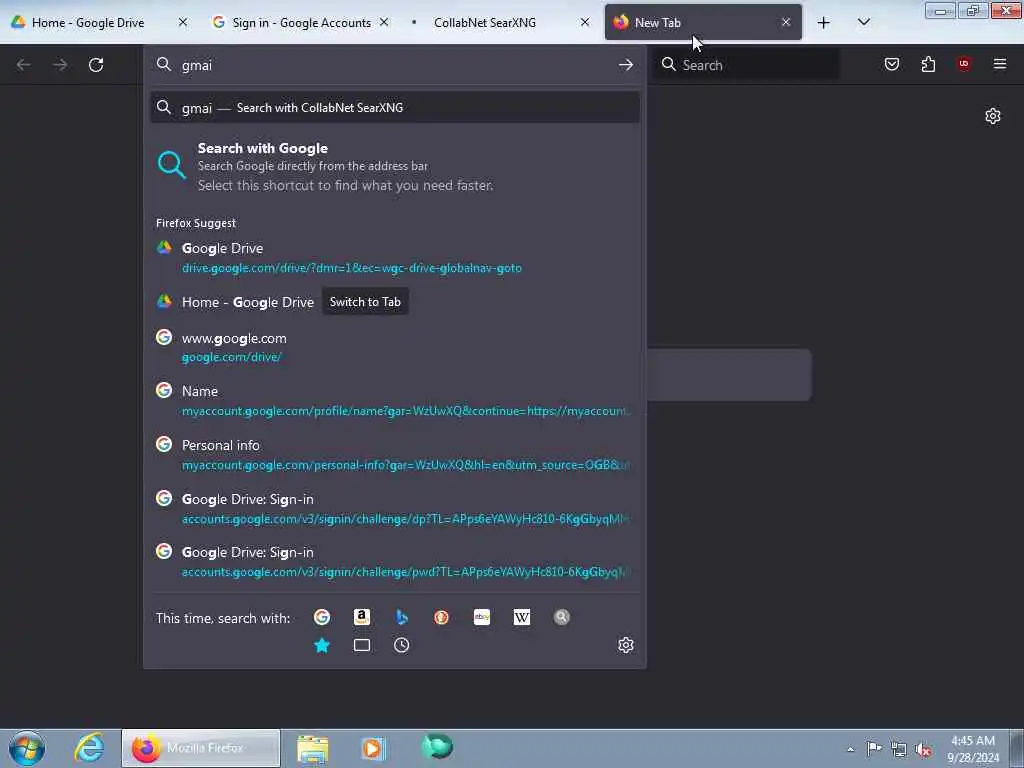Viewport: 1024px width, 768px height.
Task: Open a new tab with plus button
Action: [x=824, y=23]
